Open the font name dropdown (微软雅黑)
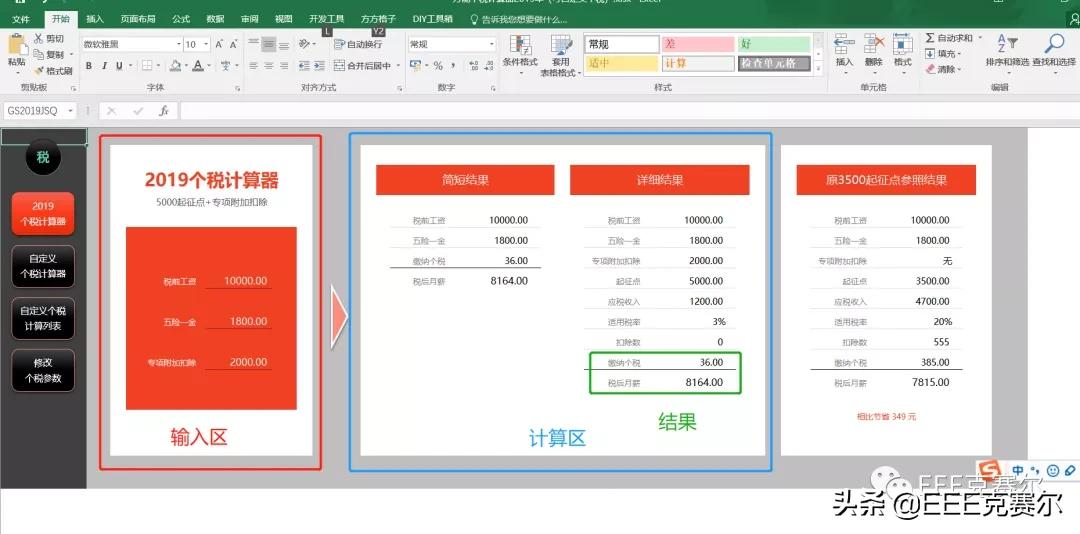This screenshot has width=1080, height=534. (178, 44)
